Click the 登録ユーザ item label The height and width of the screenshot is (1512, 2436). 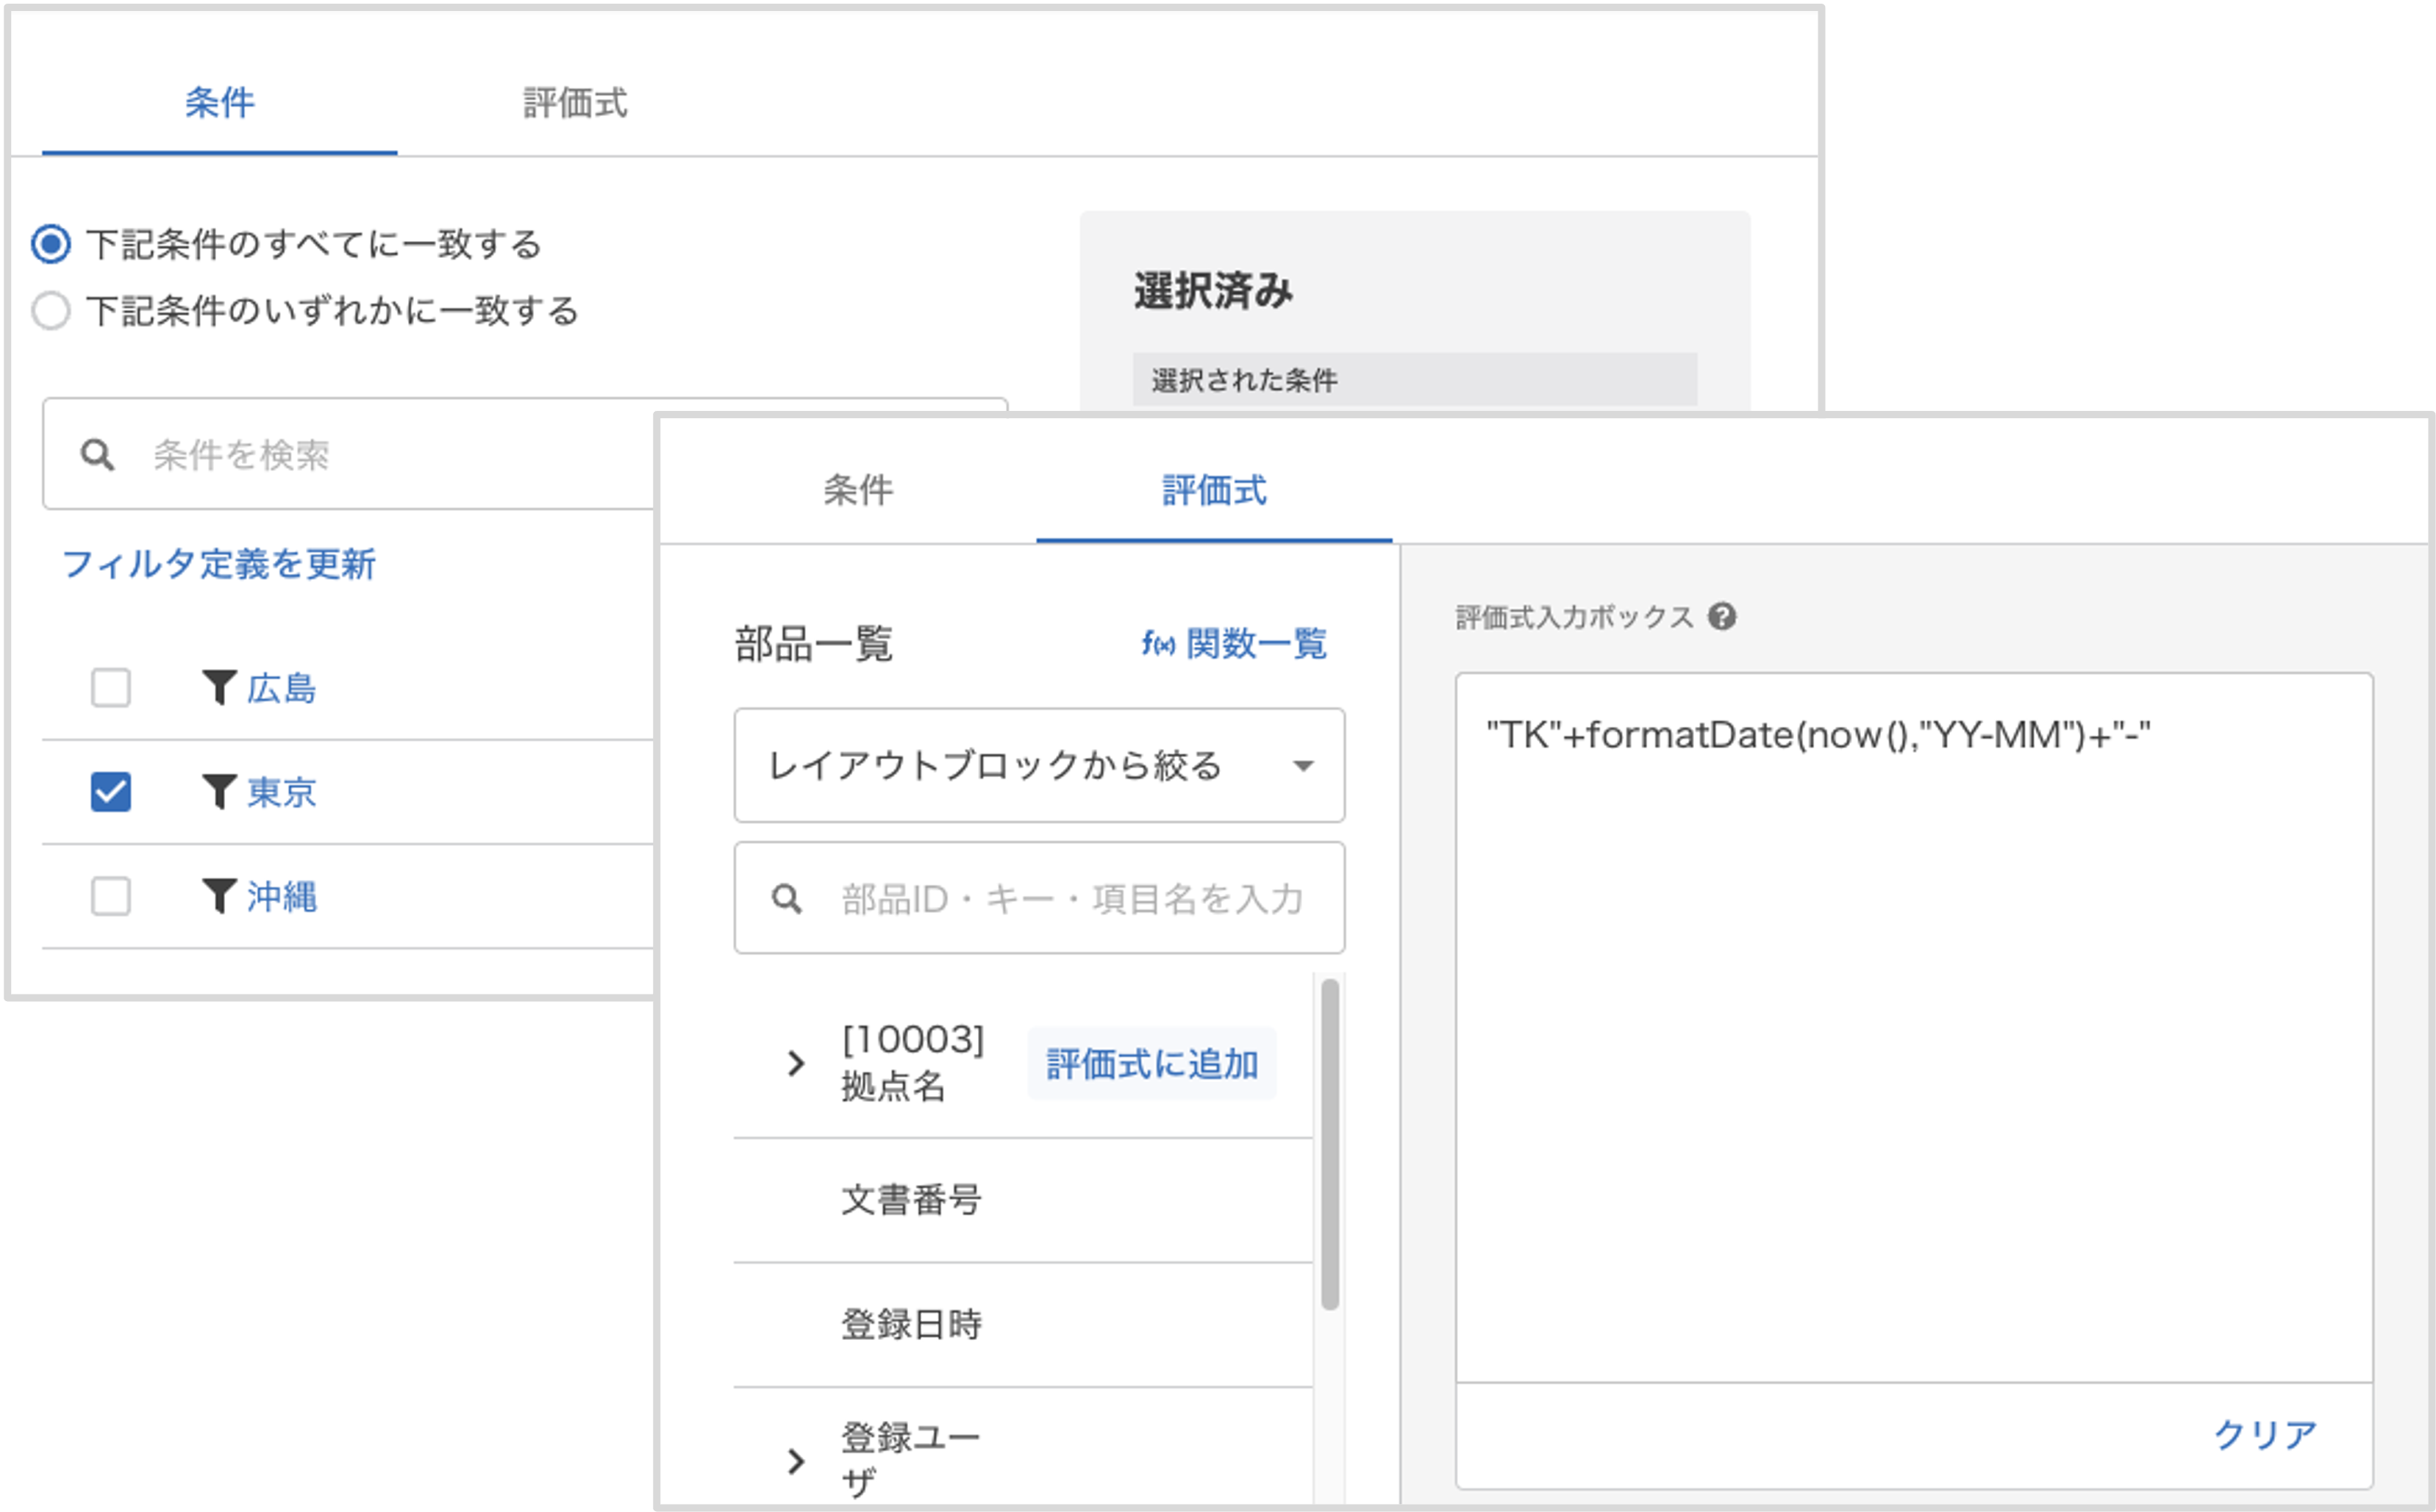click(911, 1459)
